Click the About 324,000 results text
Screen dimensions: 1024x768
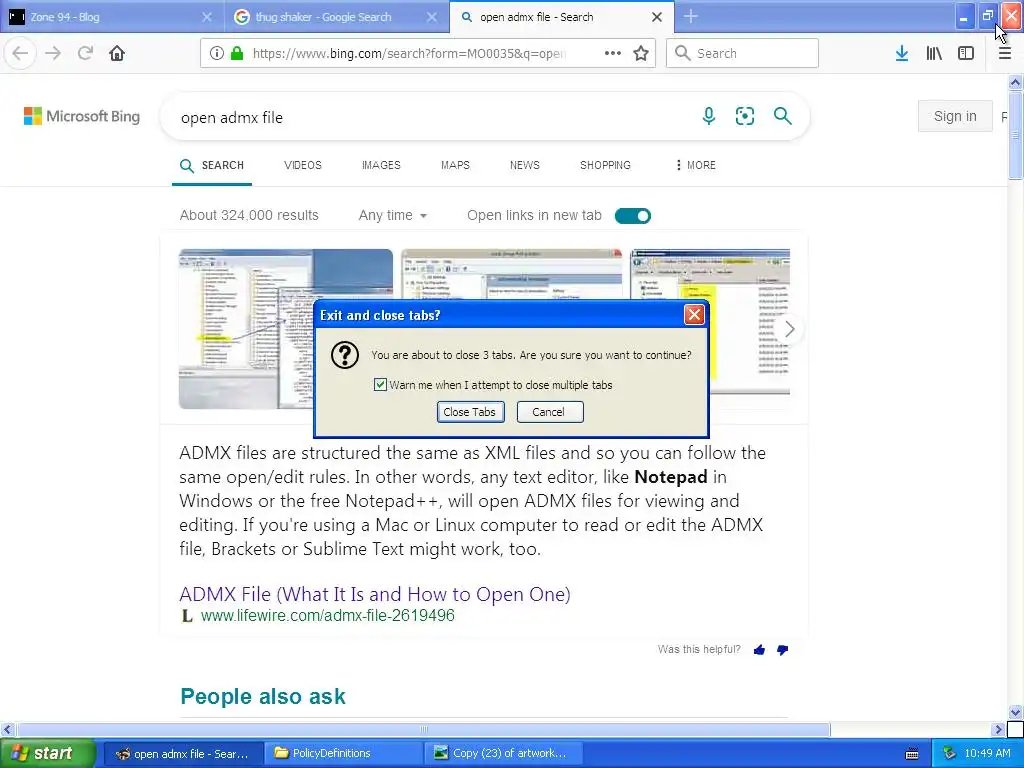click(x=249, y=216)
